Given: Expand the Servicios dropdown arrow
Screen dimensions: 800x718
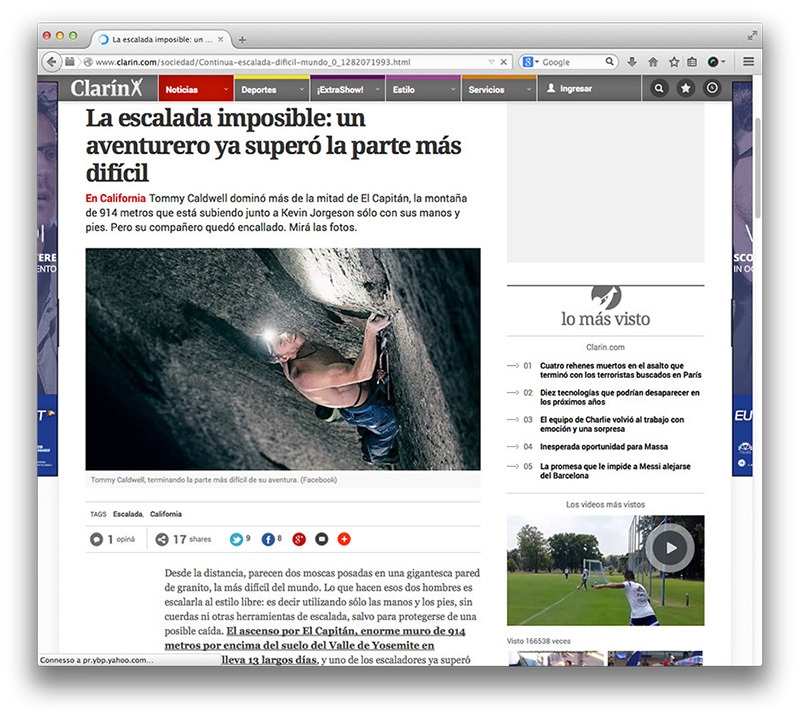Looking at the screenshot, I should 529,89.
